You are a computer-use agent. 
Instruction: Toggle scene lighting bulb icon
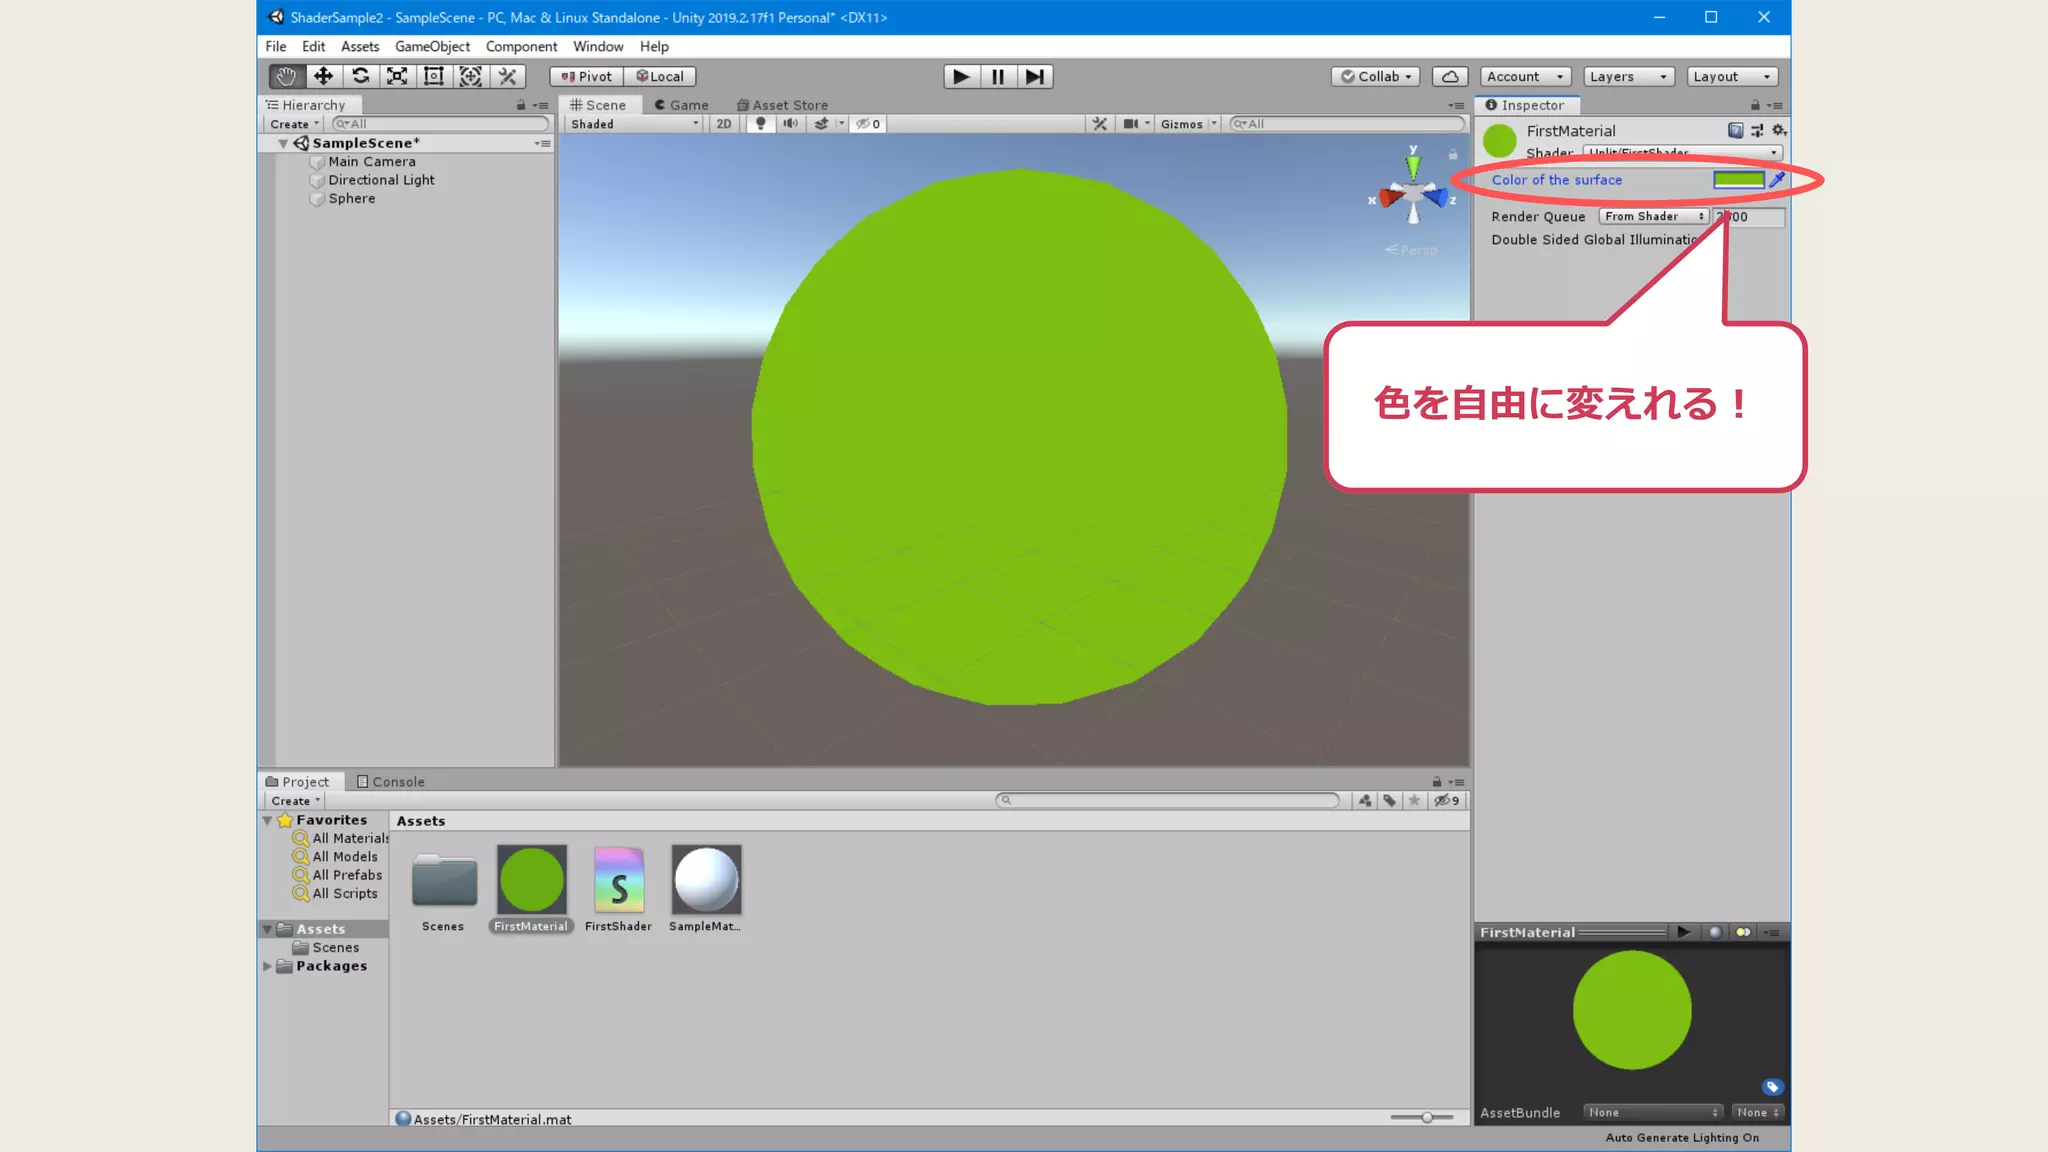[x=761, y=124]
